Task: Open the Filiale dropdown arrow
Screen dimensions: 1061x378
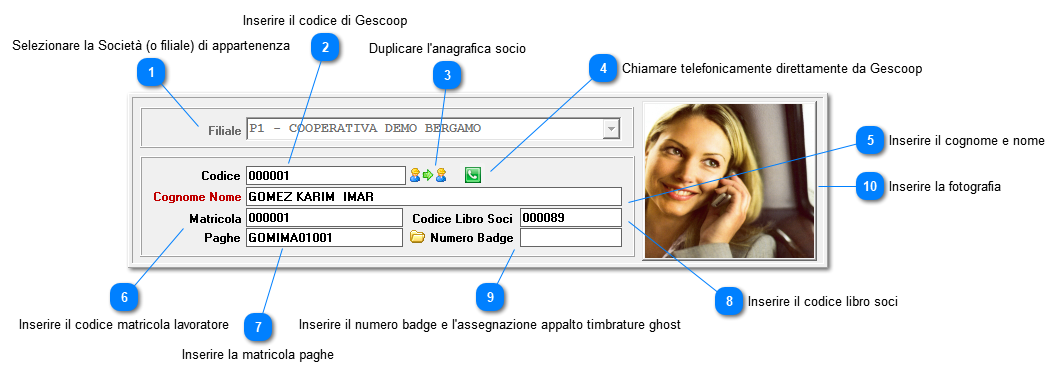Action: 611,128
